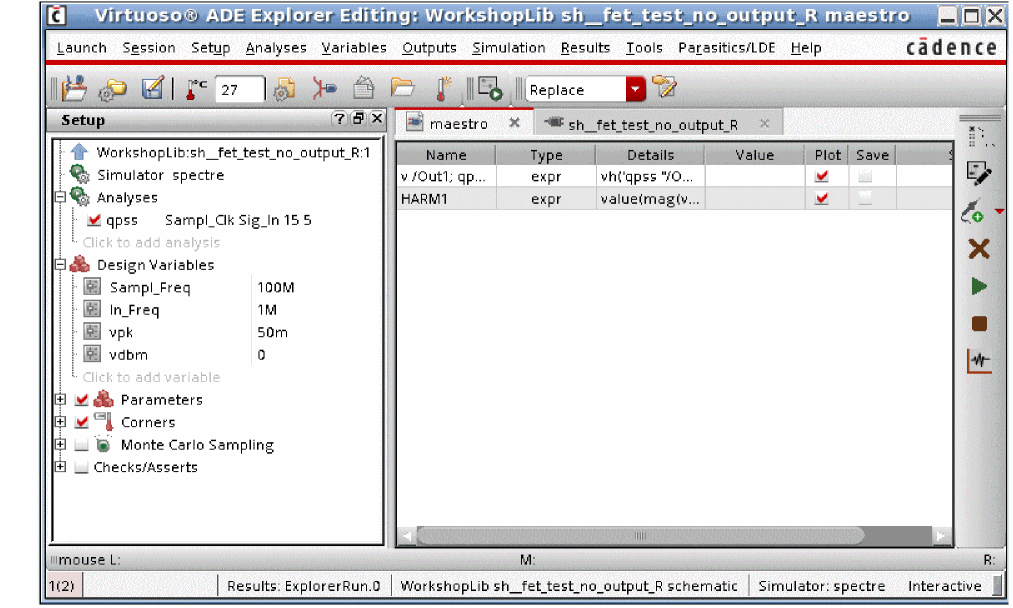The height and width of the screenshot is (608, 1013).
Task: Expand the Monte Carlo Sampling node
Action: pyautogui.click(x=60, y=445)
